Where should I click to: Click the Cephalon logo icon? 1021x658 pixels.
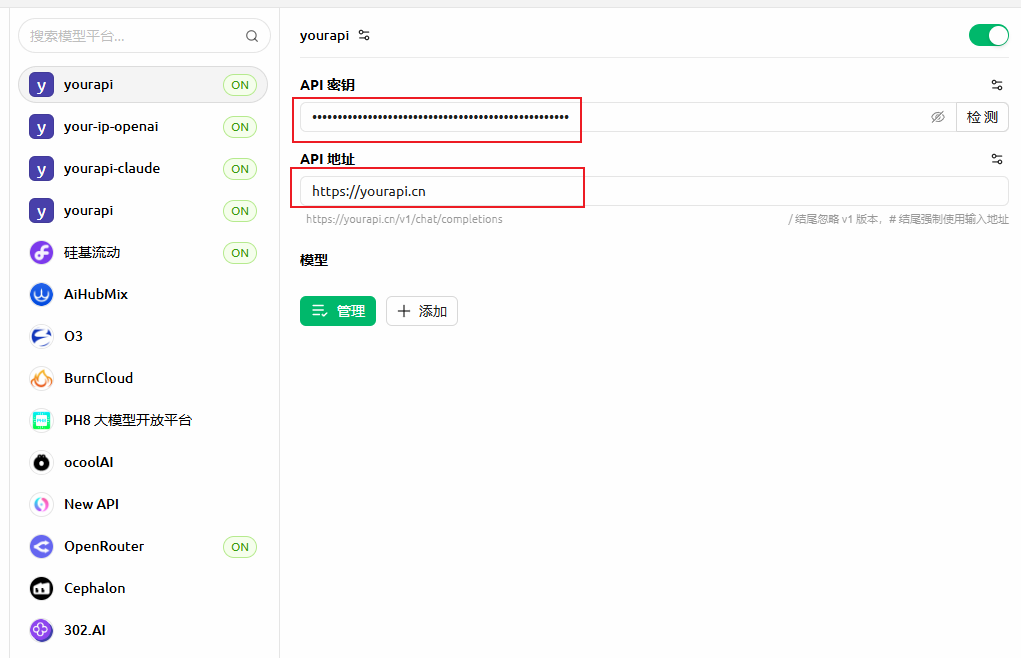coord(41,588)
